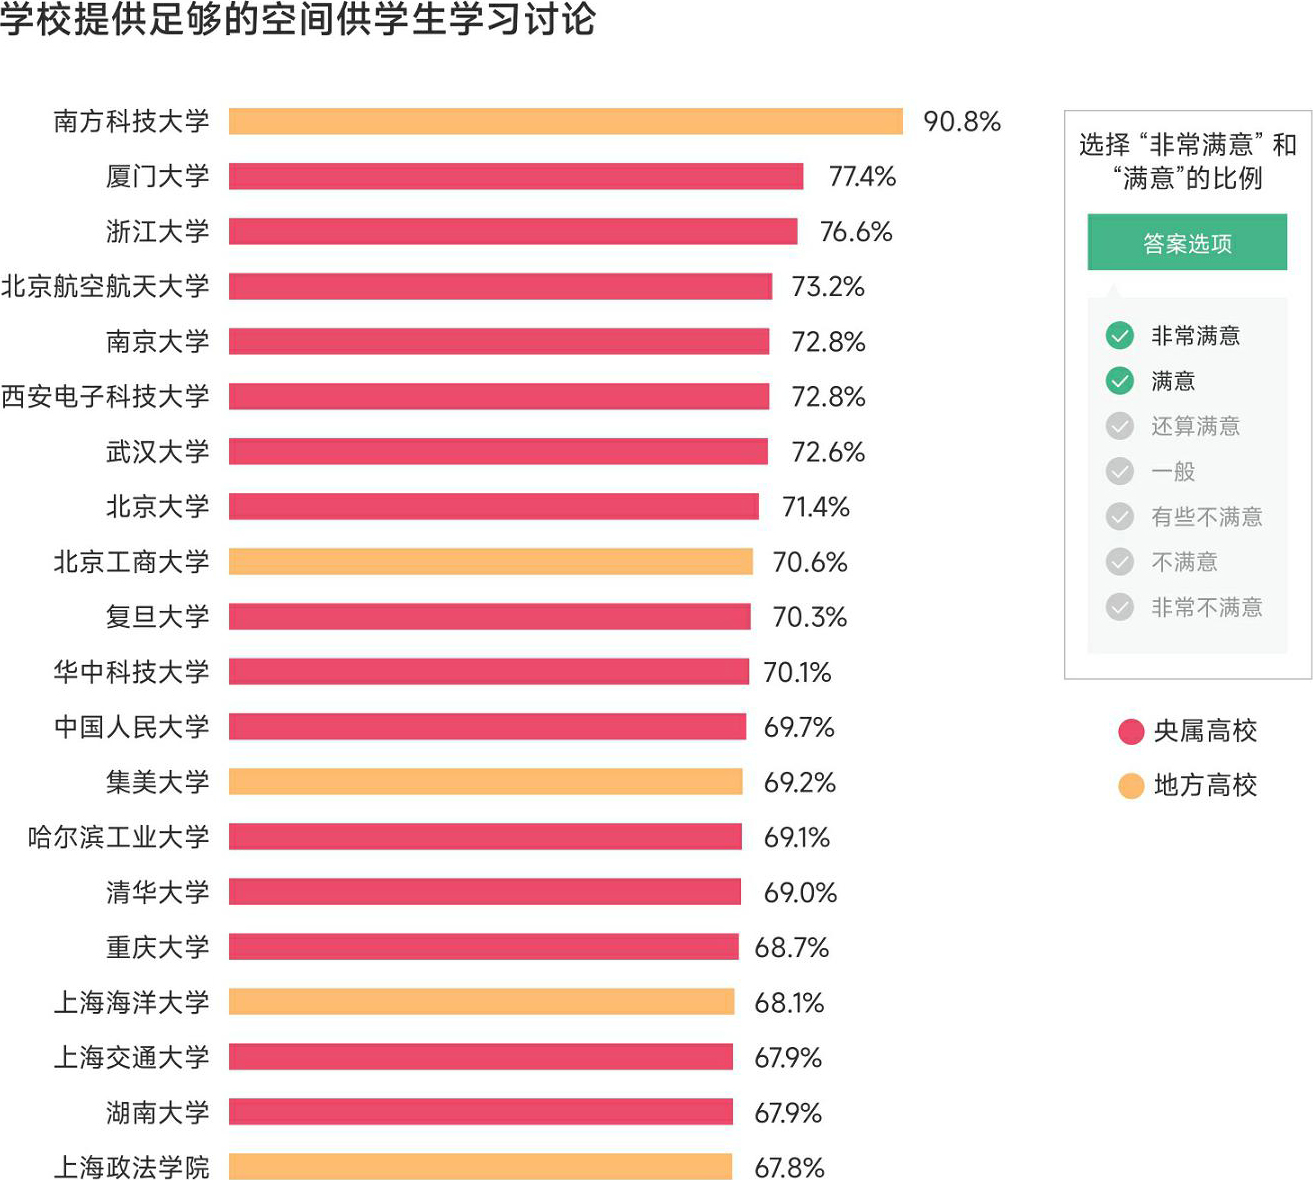Enable the 还算满意 answer option

pyautogui.click(x=1120, y=426)
